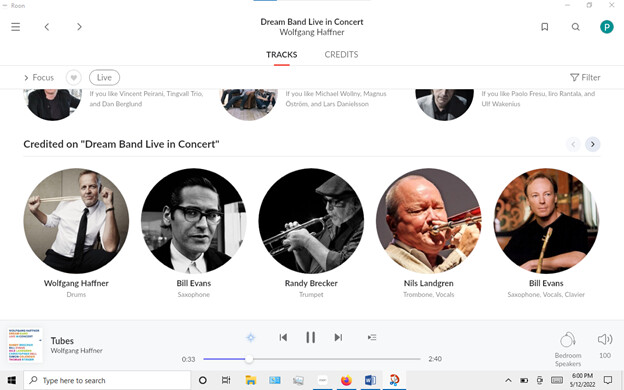Launch Firefox from taskbar
624x390 pixels.
pyautogui.click(x=346, y=380)
